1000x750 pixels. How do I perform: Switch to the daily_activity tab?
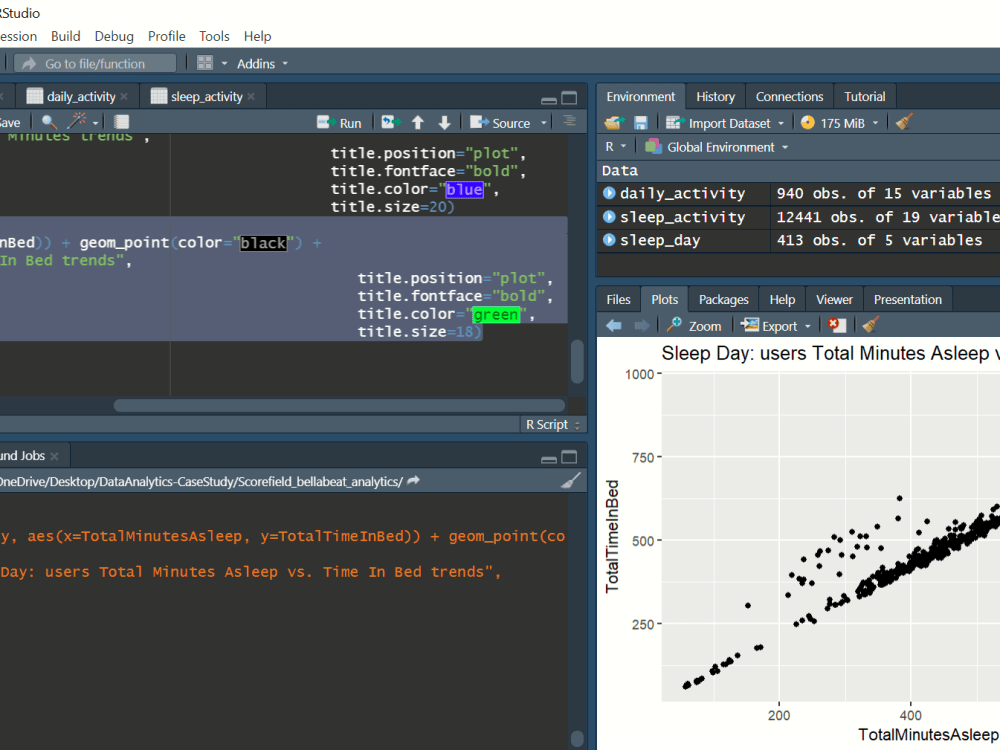tap(80, 96)
